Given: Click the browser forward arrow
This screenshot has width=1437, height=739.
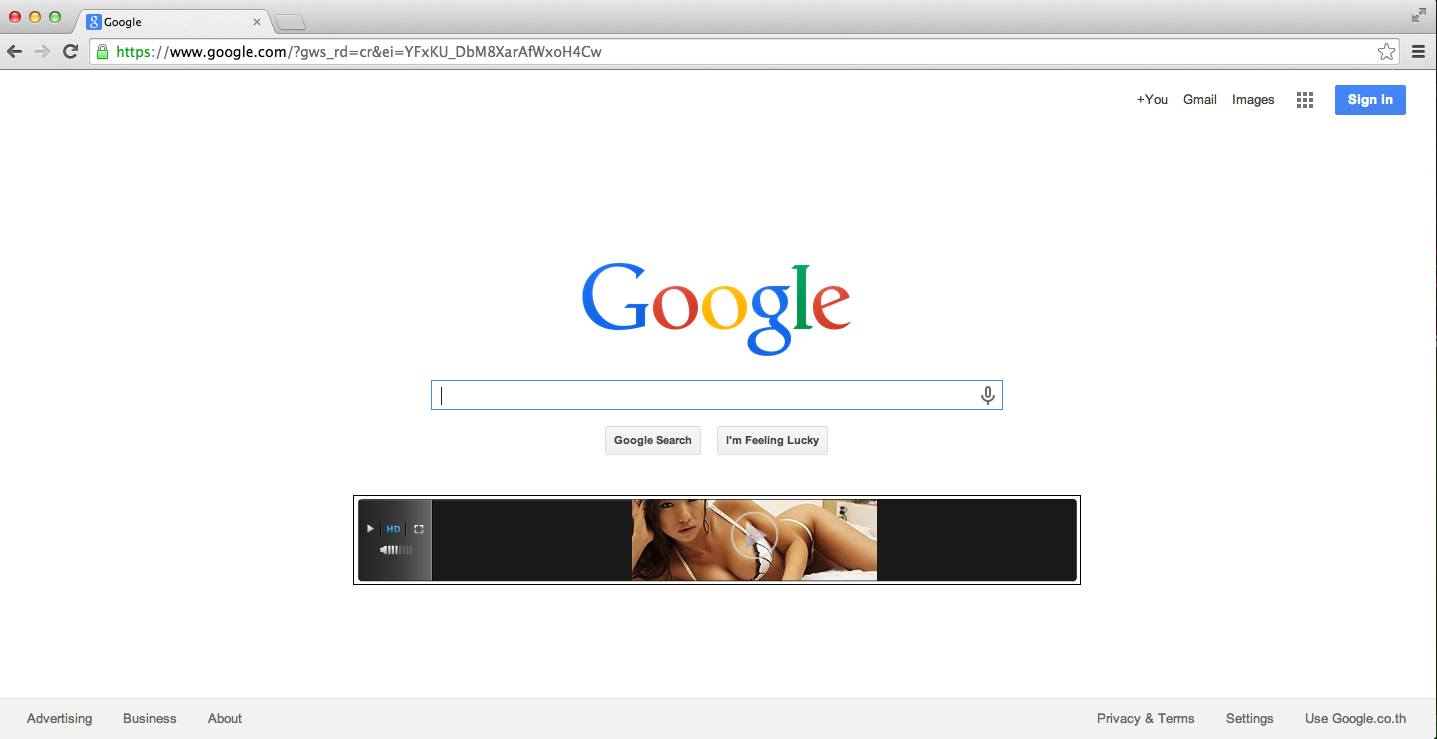Looking at the screenshot, I should point(42,52).
